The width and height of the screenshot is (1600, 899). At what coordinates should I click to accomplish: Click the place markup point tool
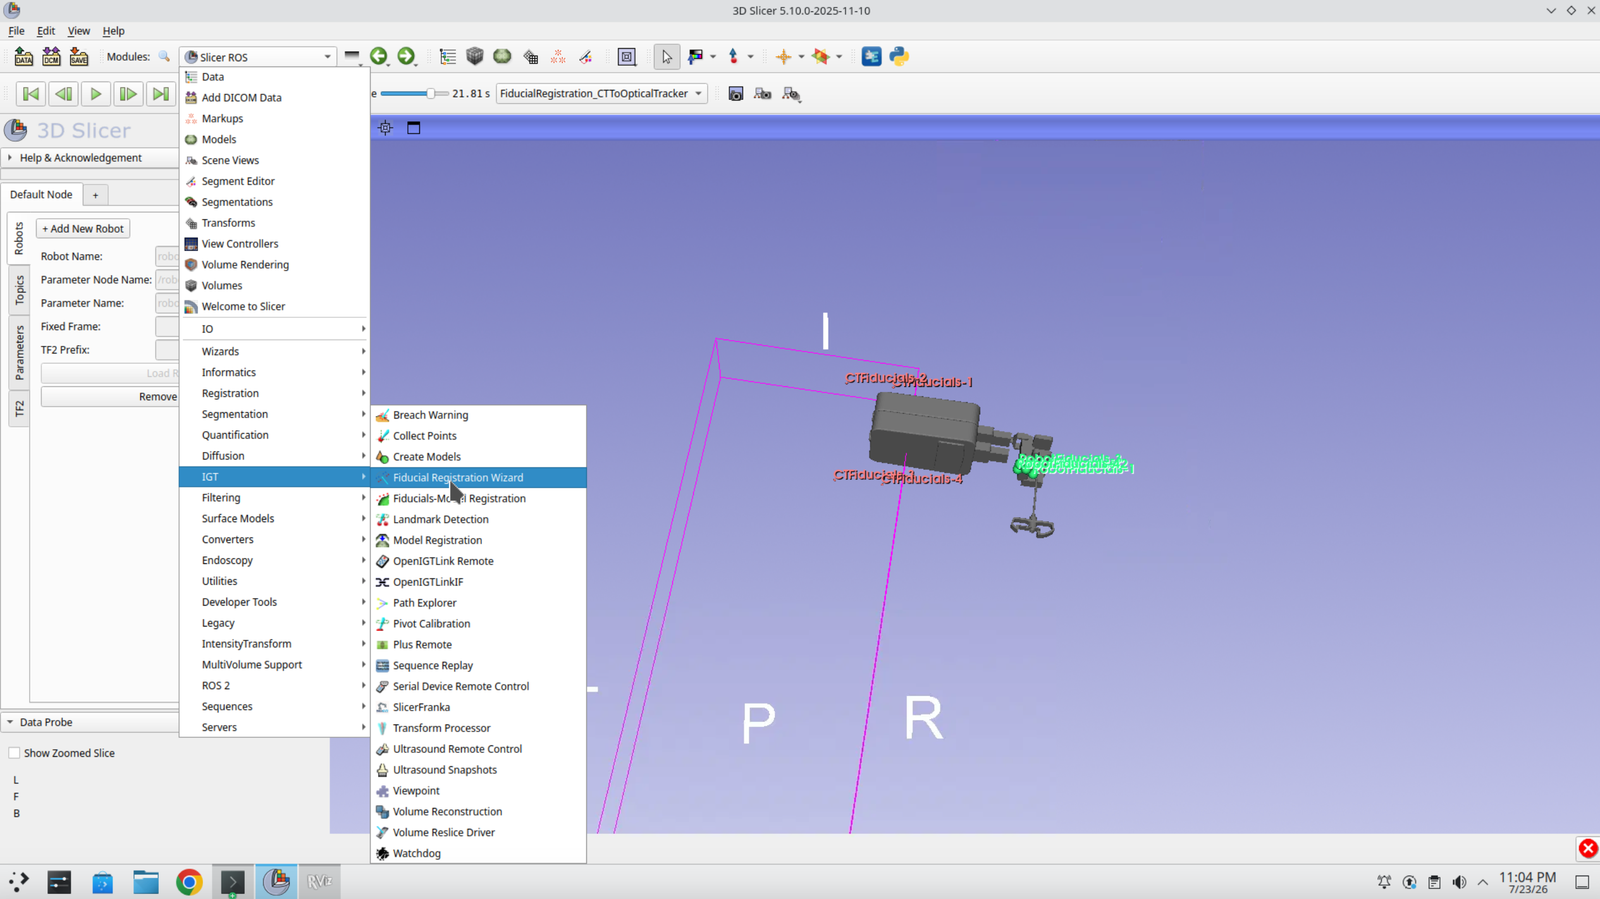click(734, 57)
